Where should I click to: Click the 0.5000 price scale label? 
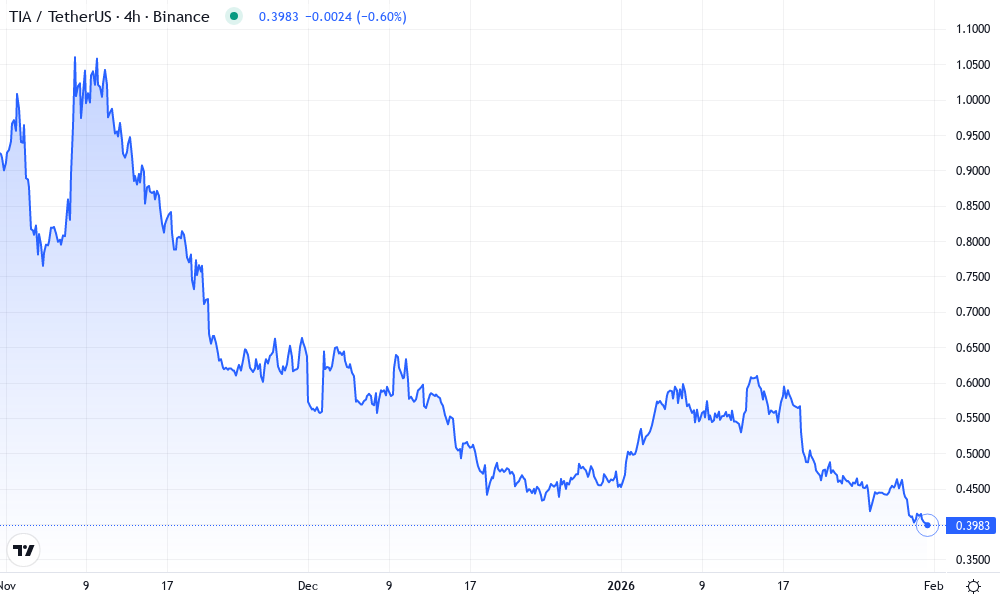click(973, 454)
